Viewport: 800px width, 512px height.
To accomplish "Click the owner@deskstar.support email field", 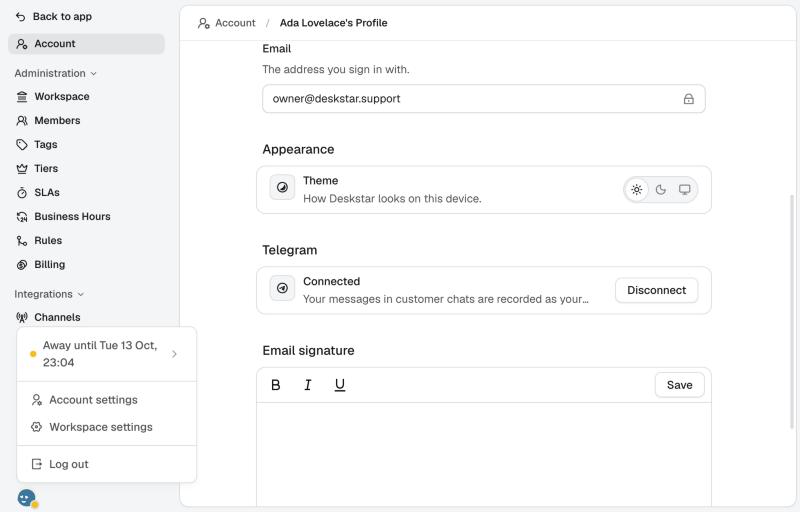I will 484,99.
